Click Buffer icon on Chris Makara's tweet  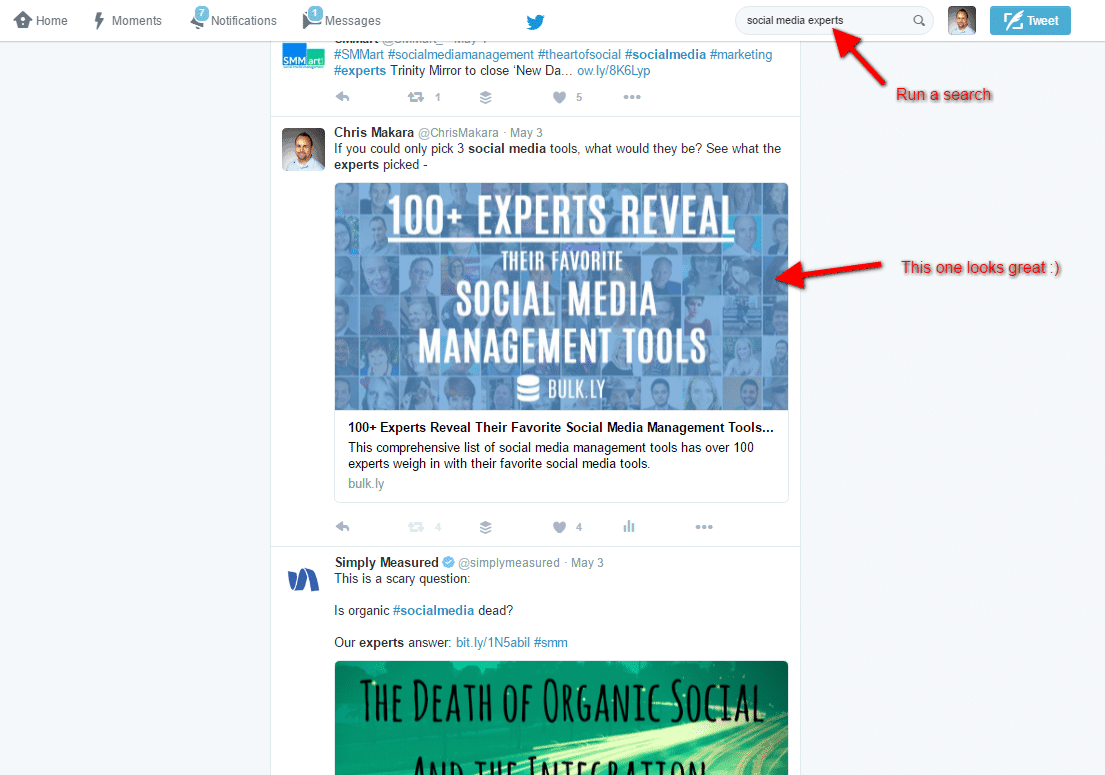click(x=486, y=527)
